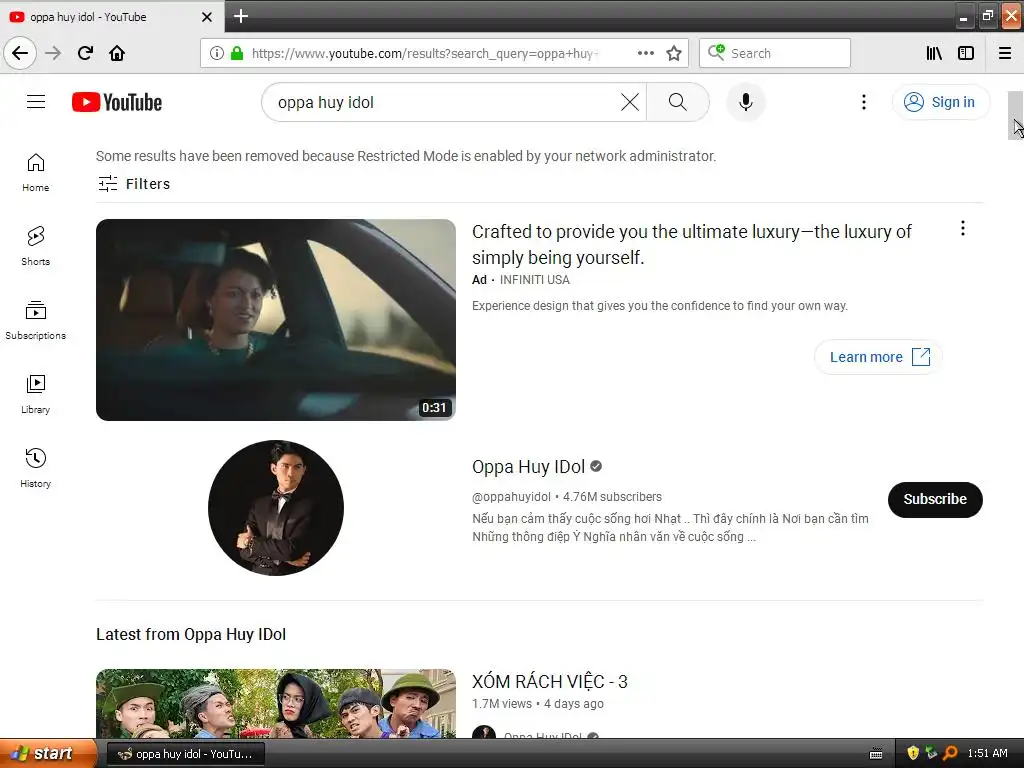Click the browser forward arrow

tap(53, 53)
